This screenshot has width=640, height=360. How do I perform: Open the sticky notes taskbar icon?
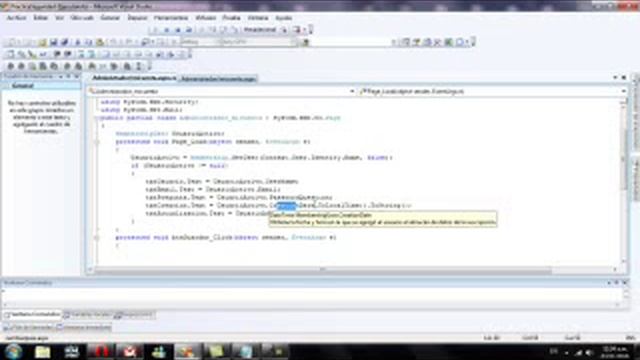216,351
